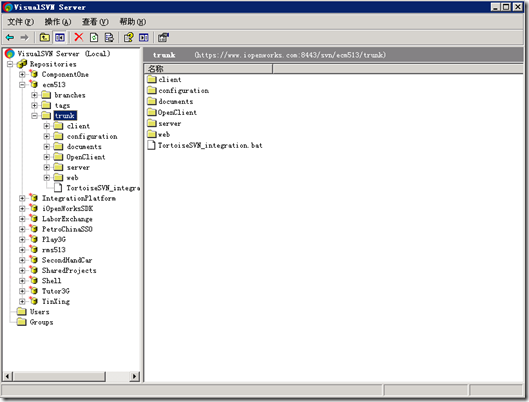Select the SecondHandCar repository
This screenshot has width=529, height=402.
(x=67, y=260)
